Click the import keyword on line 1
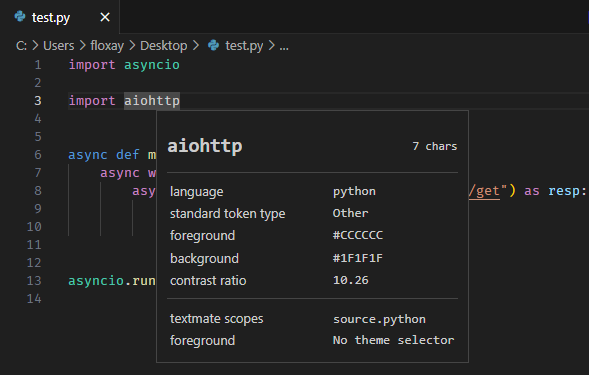This screenshot has width=589, height=375. [x=92, y=65]
